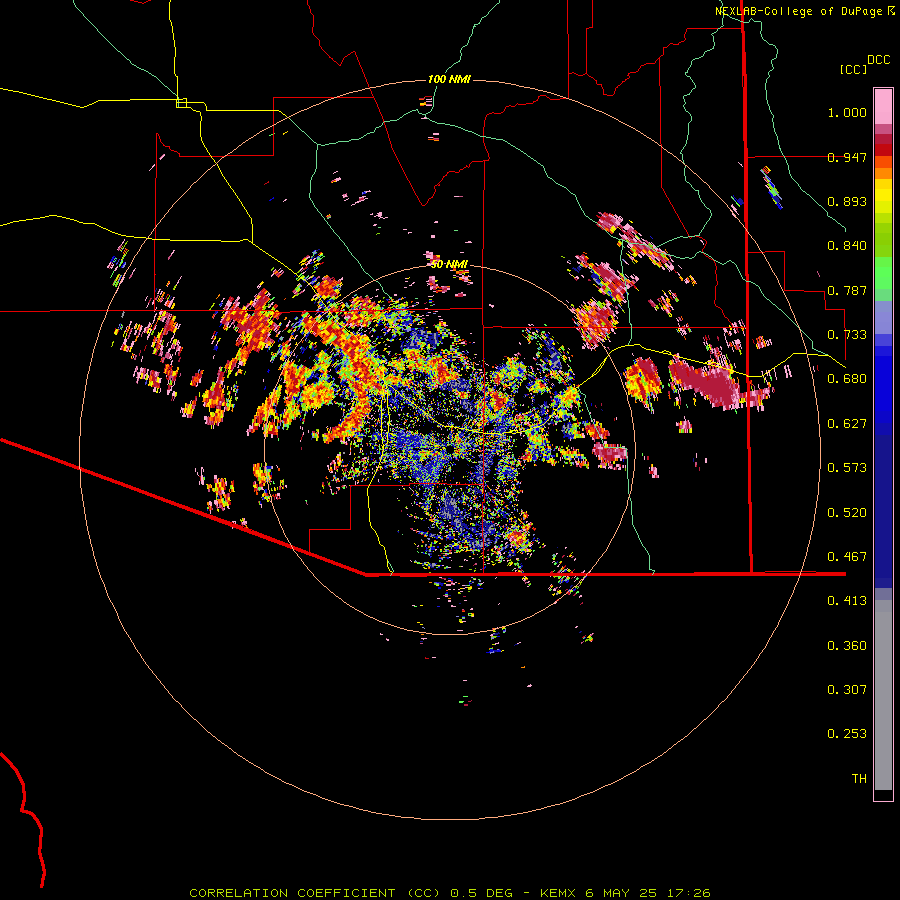Click the [CC] legend heading
This screenshot has height=900, width=900.
(853, 69)
